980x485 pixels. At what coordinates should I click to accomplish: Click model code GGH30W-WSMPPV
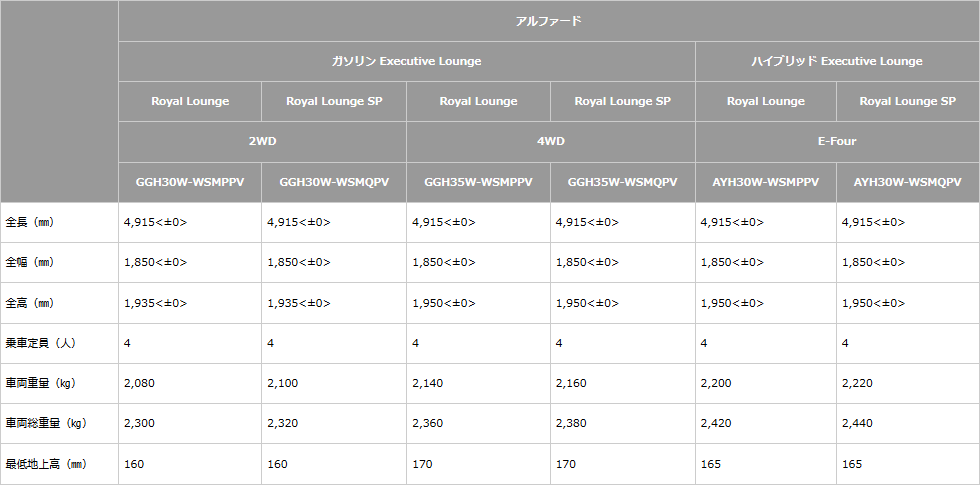tap(190, 182)
